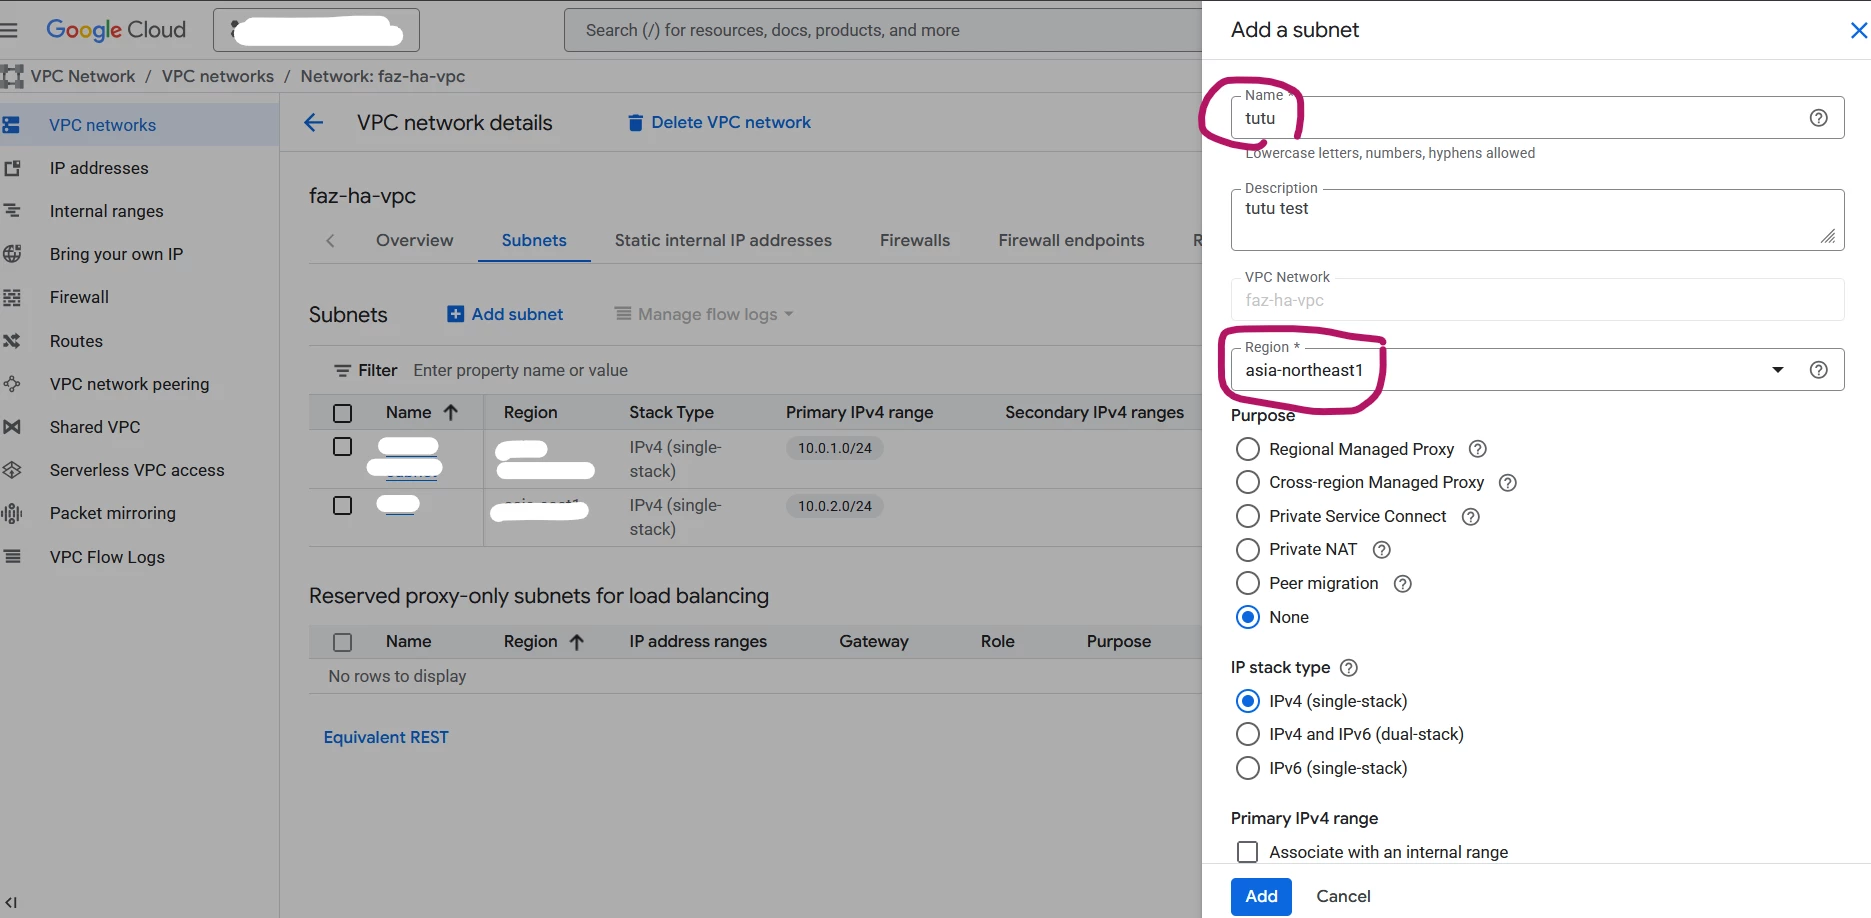
Task: Open help for the Name field
Action: click(x=1819, y=118)
